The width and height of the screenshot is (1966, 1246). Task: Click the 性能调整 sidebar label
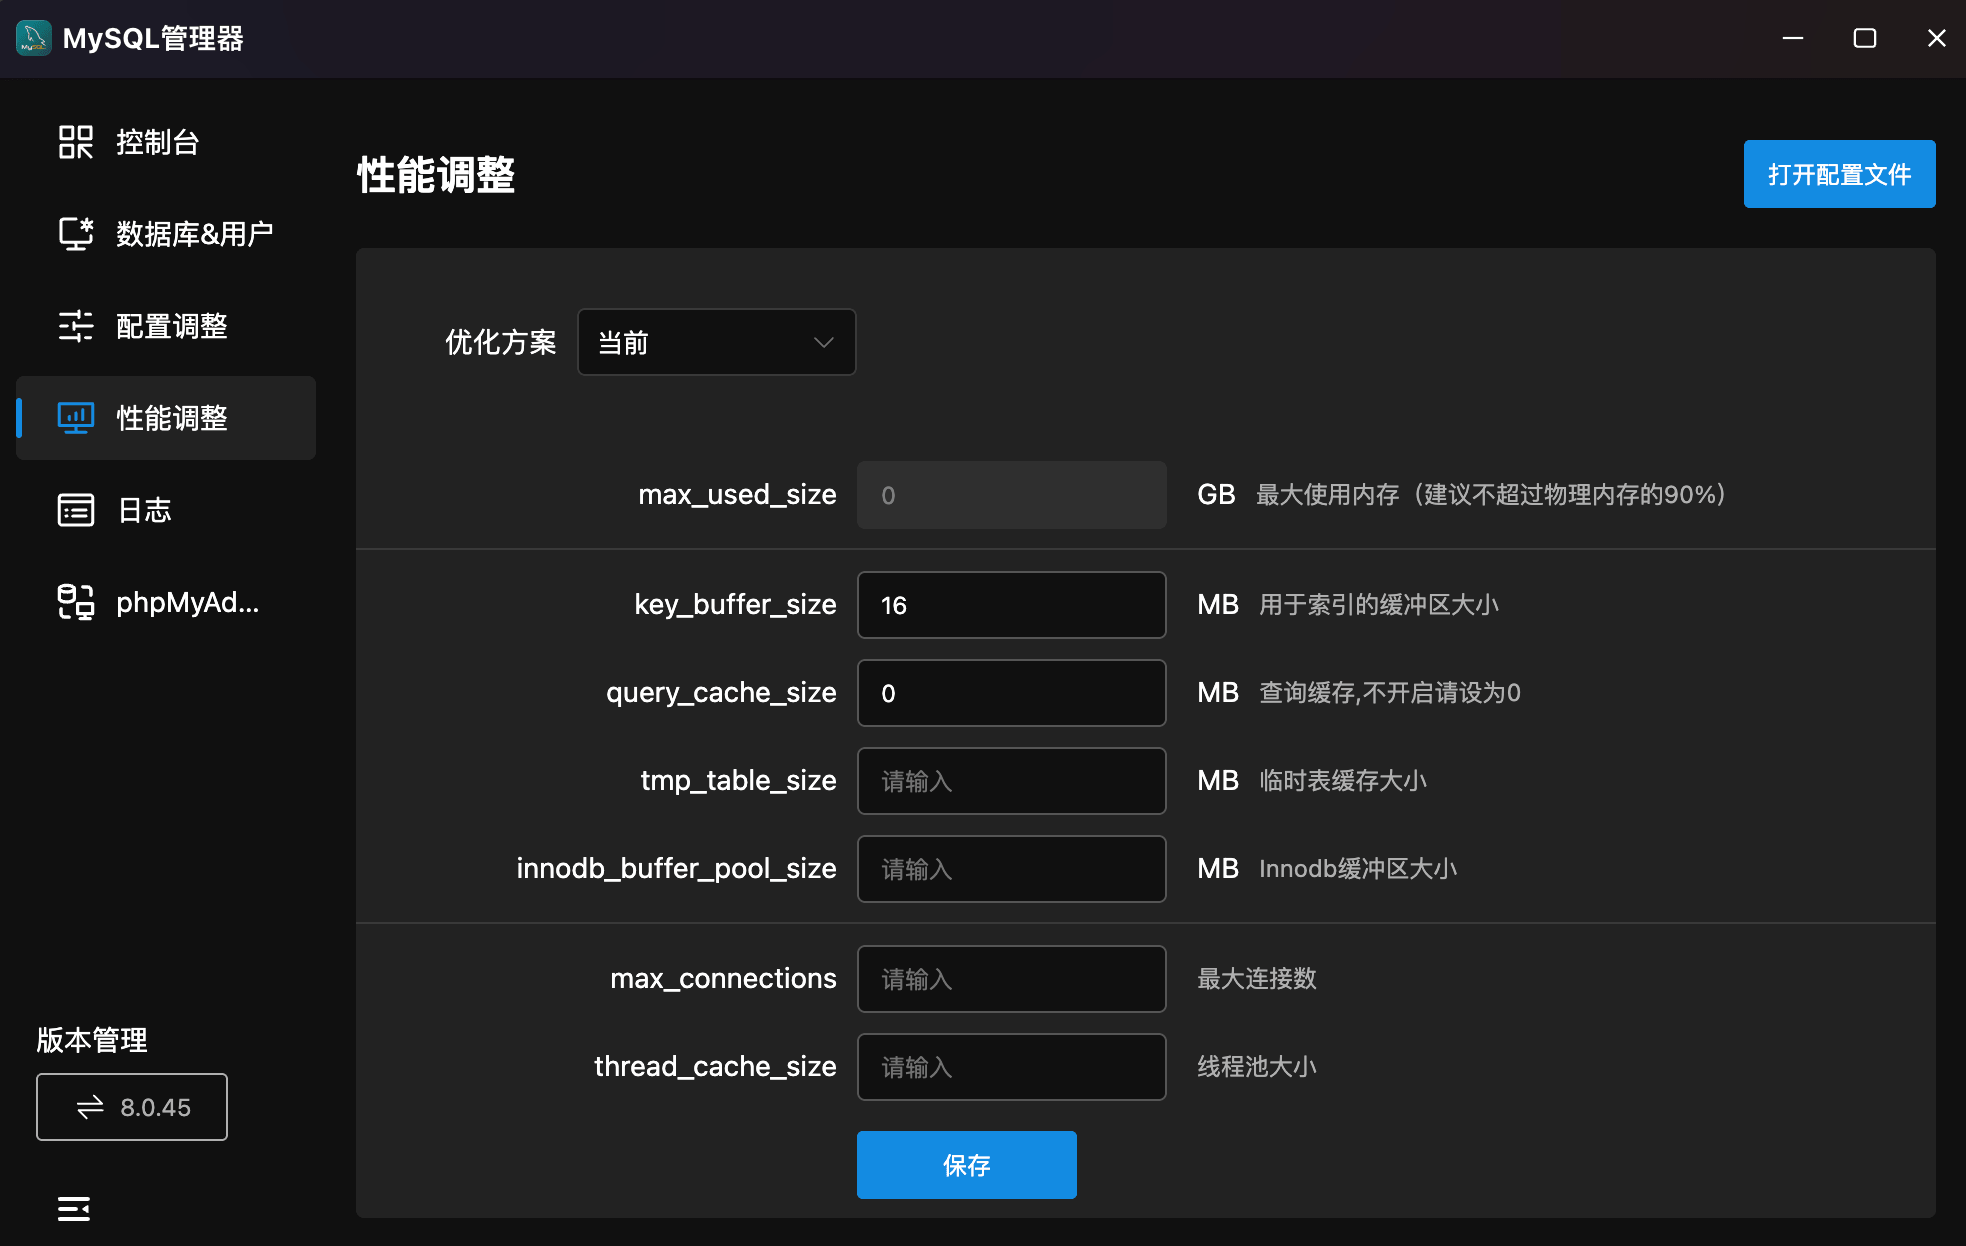[x=172, y=418]
